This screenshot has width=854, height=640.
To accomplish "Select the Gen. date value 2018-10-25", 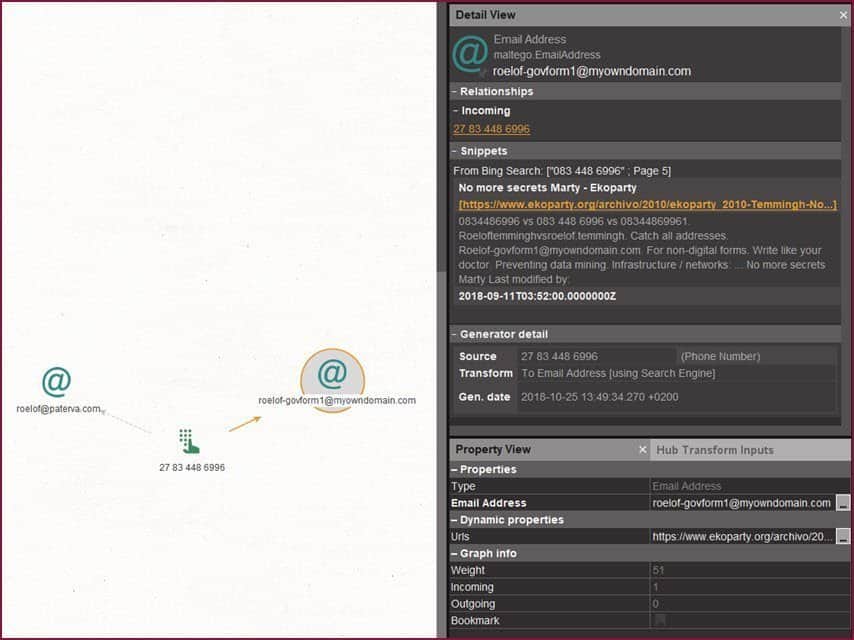I will coord(600,397).
